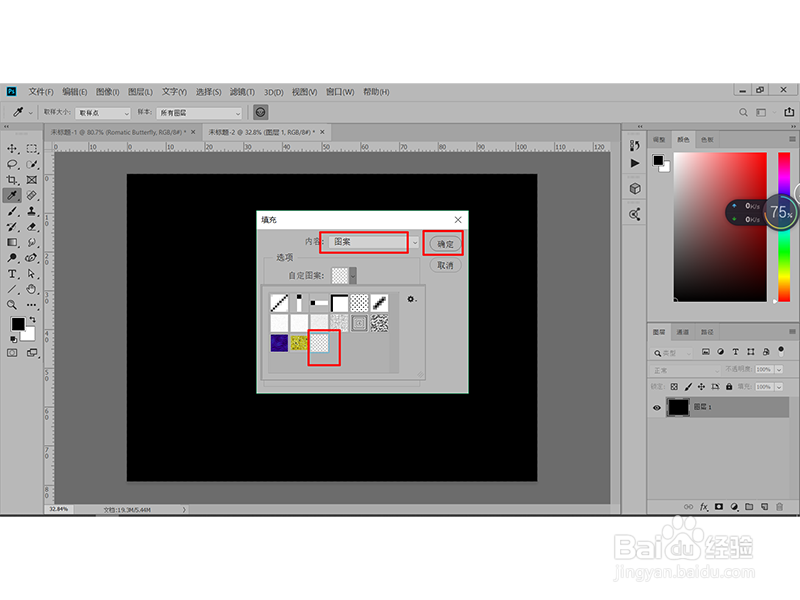Select the Zoom tool
Image resolution: width=800 pixels, height=600 pixels.
(x=12, y=305)
